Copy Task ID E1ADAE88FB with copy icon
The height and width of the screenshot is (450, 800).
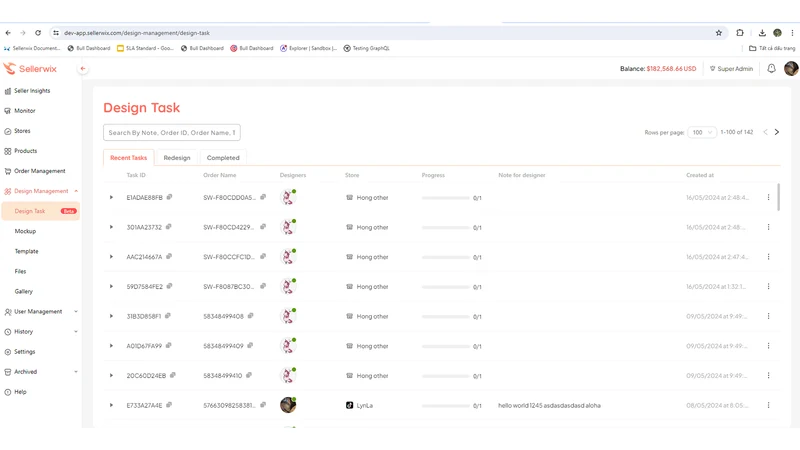pos(169,197)
